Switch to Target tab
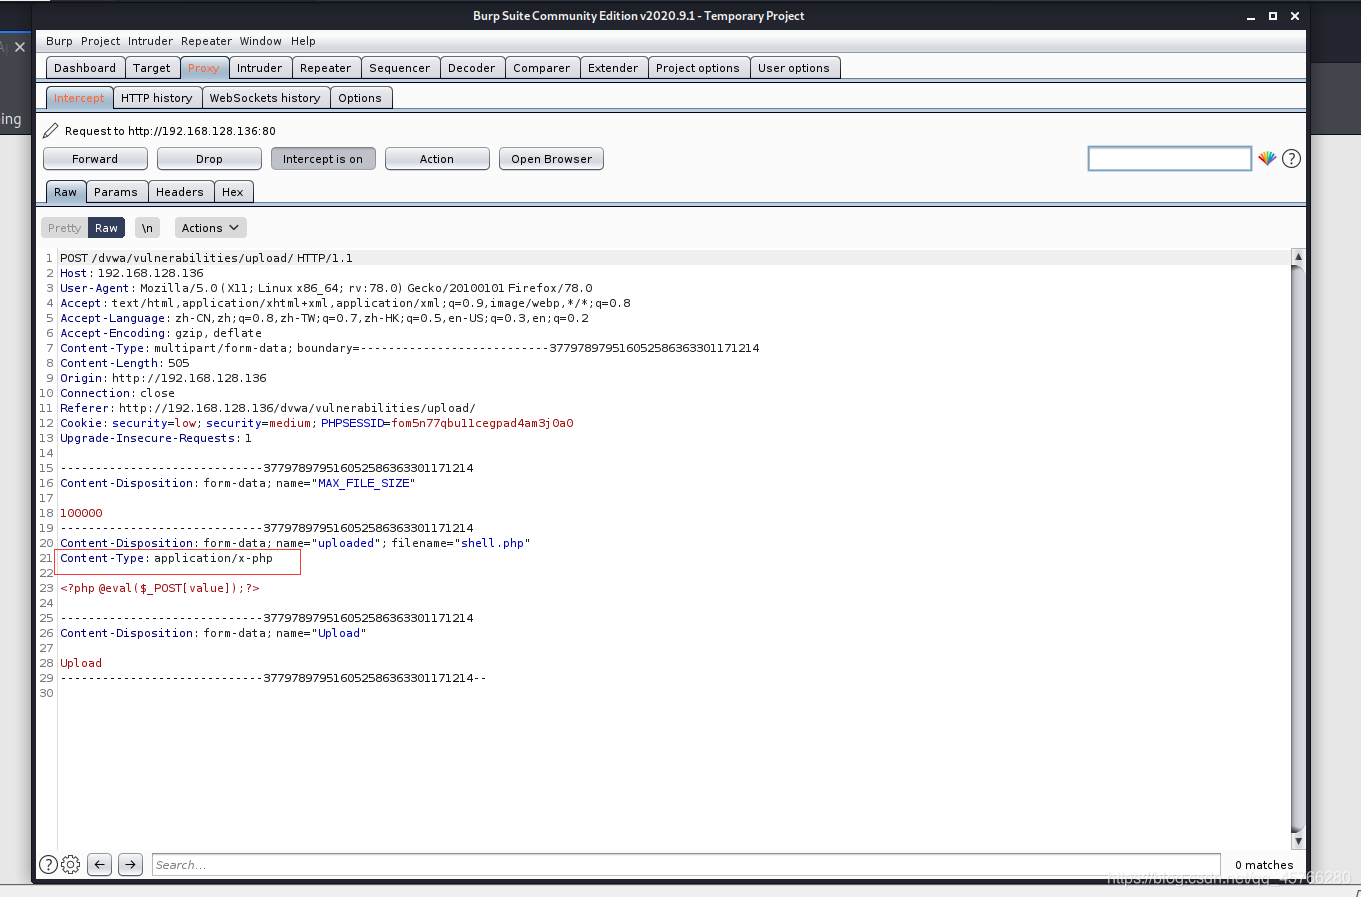 [152, 68]
